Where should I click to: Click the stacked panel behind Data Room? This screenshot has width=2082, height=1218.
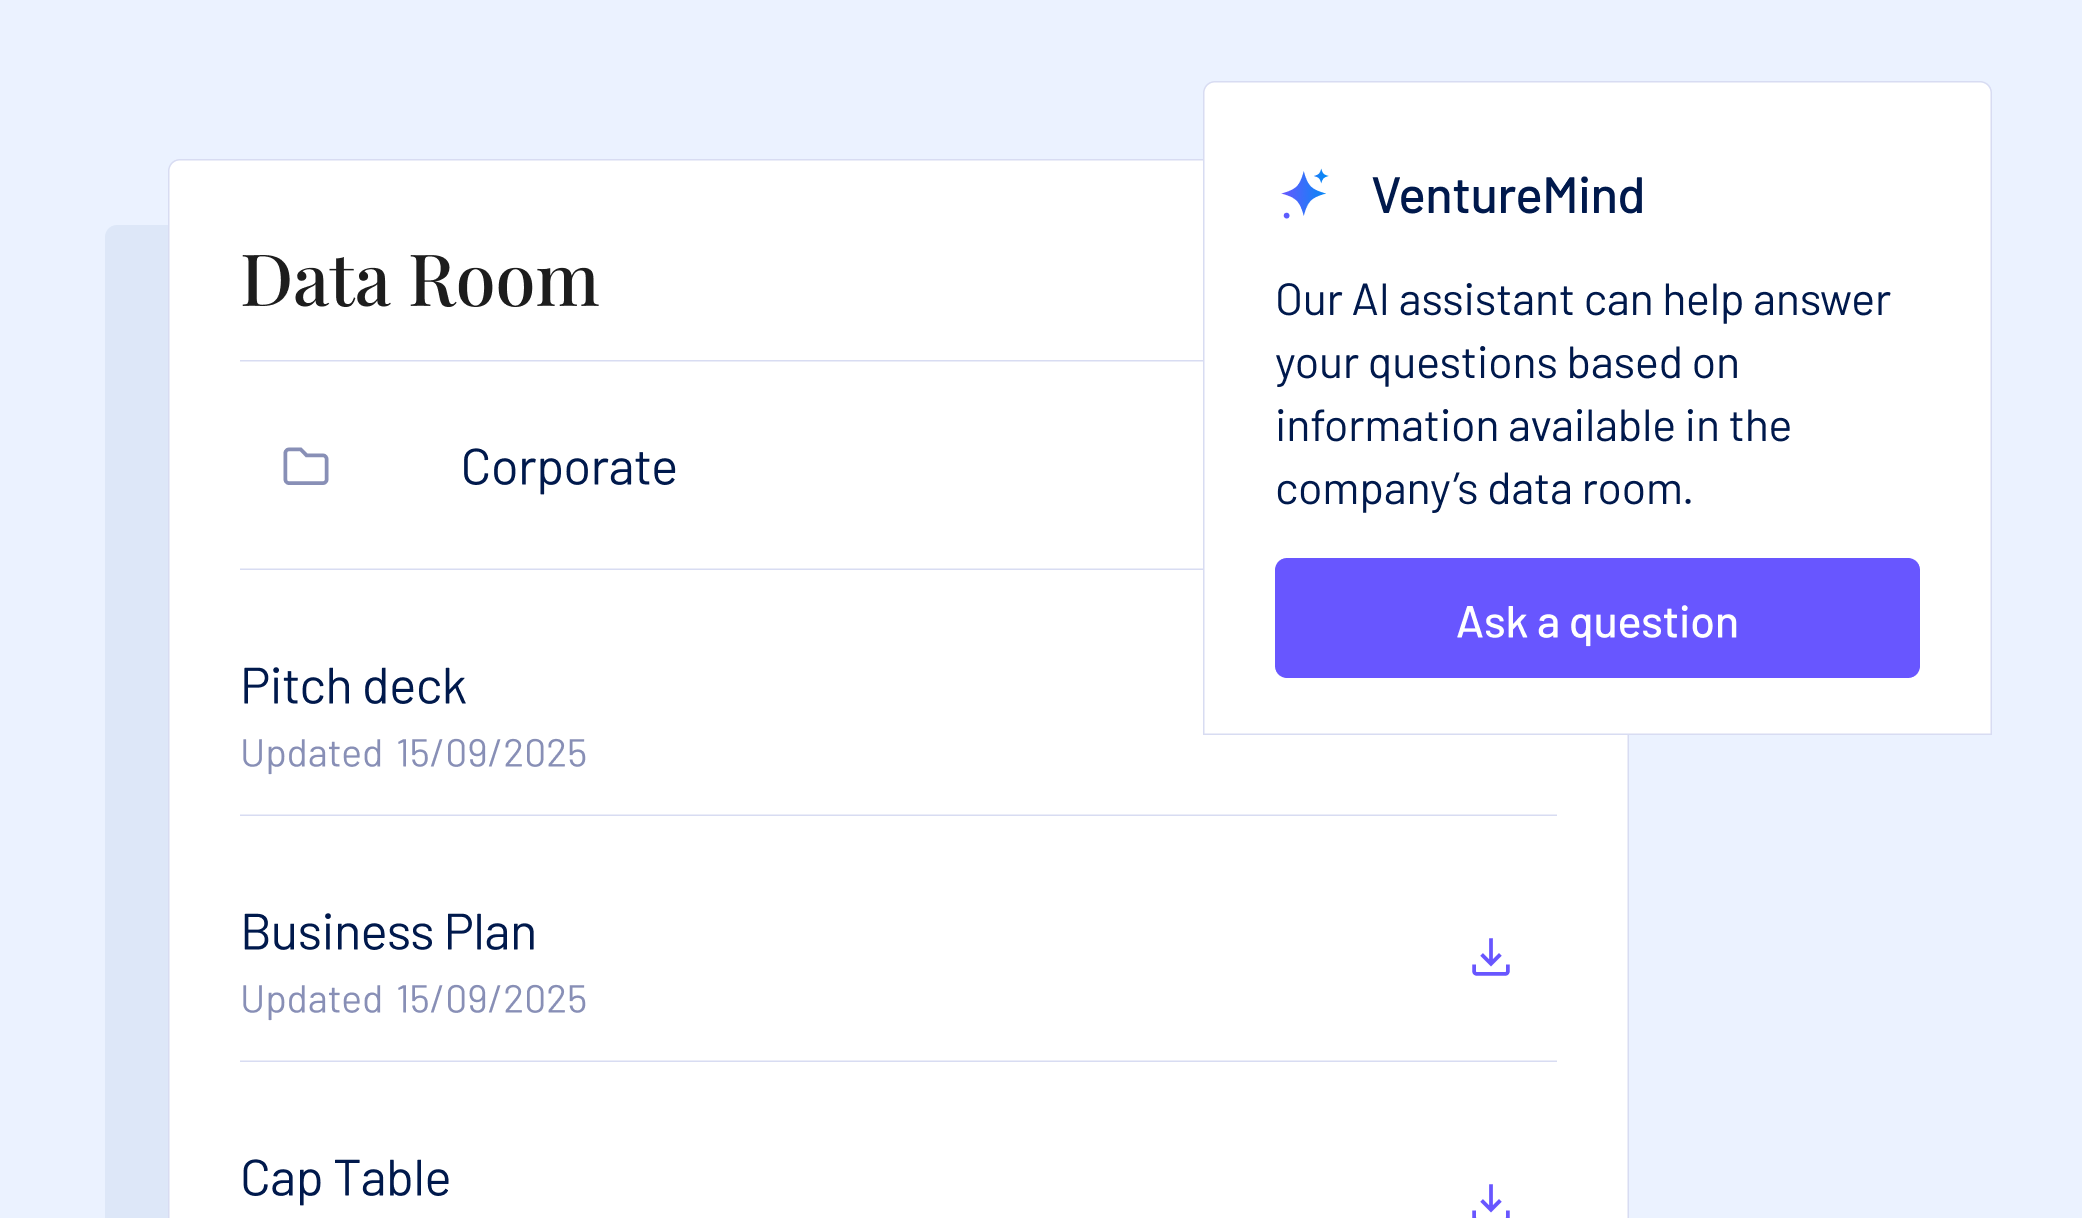point(137,721)
